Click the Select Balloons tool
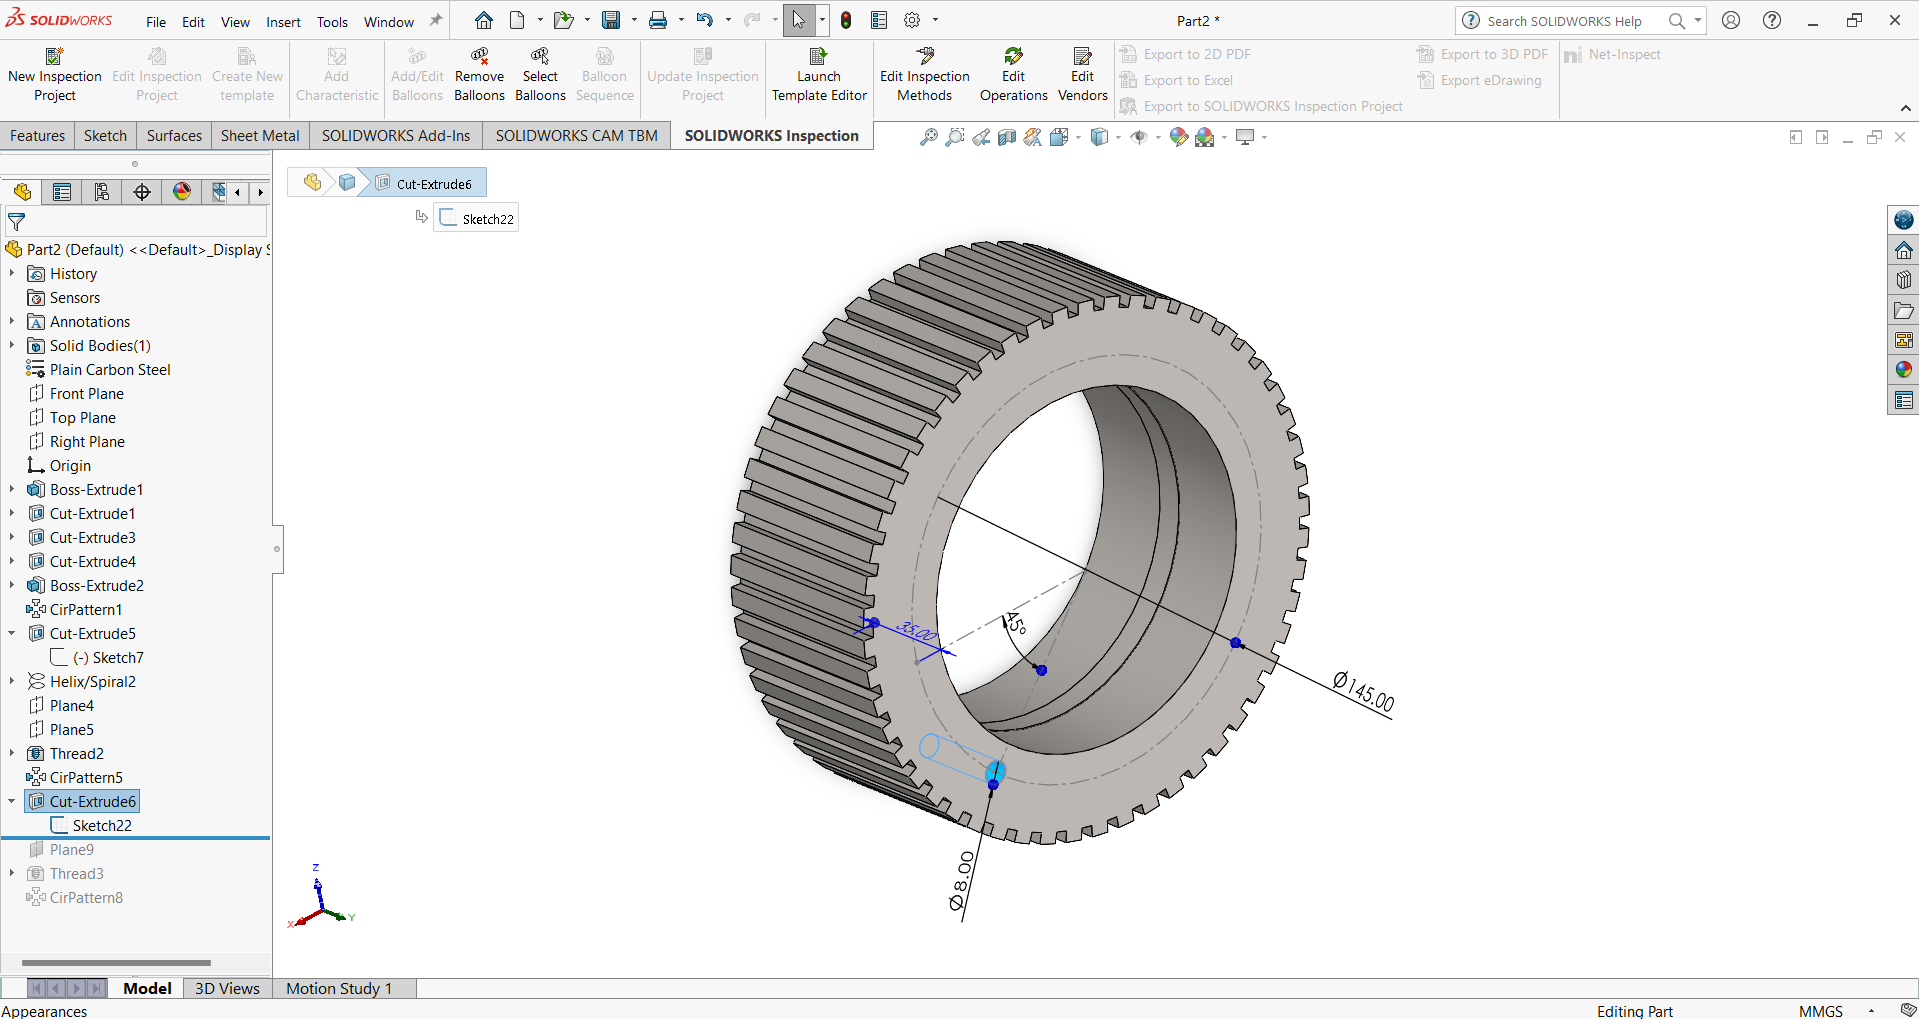 tap(540, 75)
